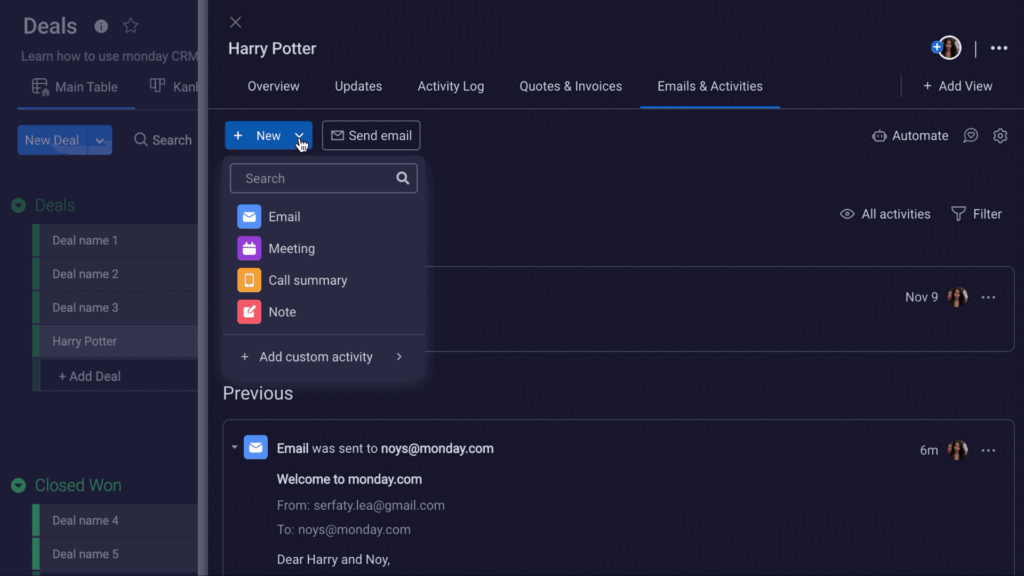
Task: Select the Harry Potter deal row
Action: (115, 341)
